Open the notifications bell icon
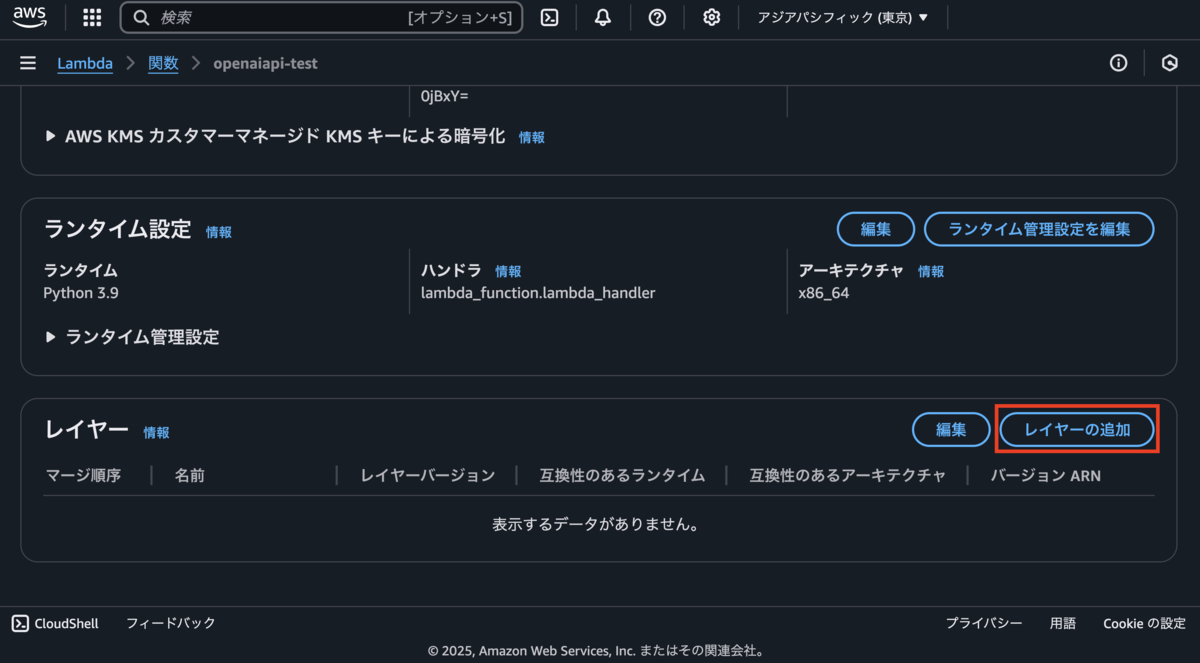Screen dimensions: 1200x663 603,17
